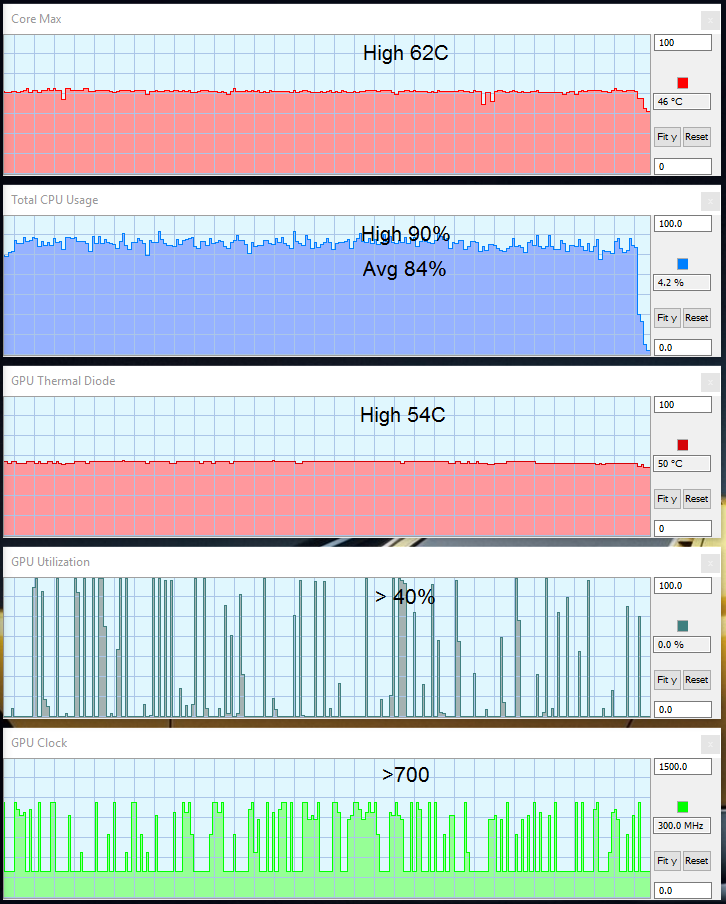Click the 0.0 % GPU Utilization readout
The width and height of the screenshot is (726, 904).
tap(682, 645)
